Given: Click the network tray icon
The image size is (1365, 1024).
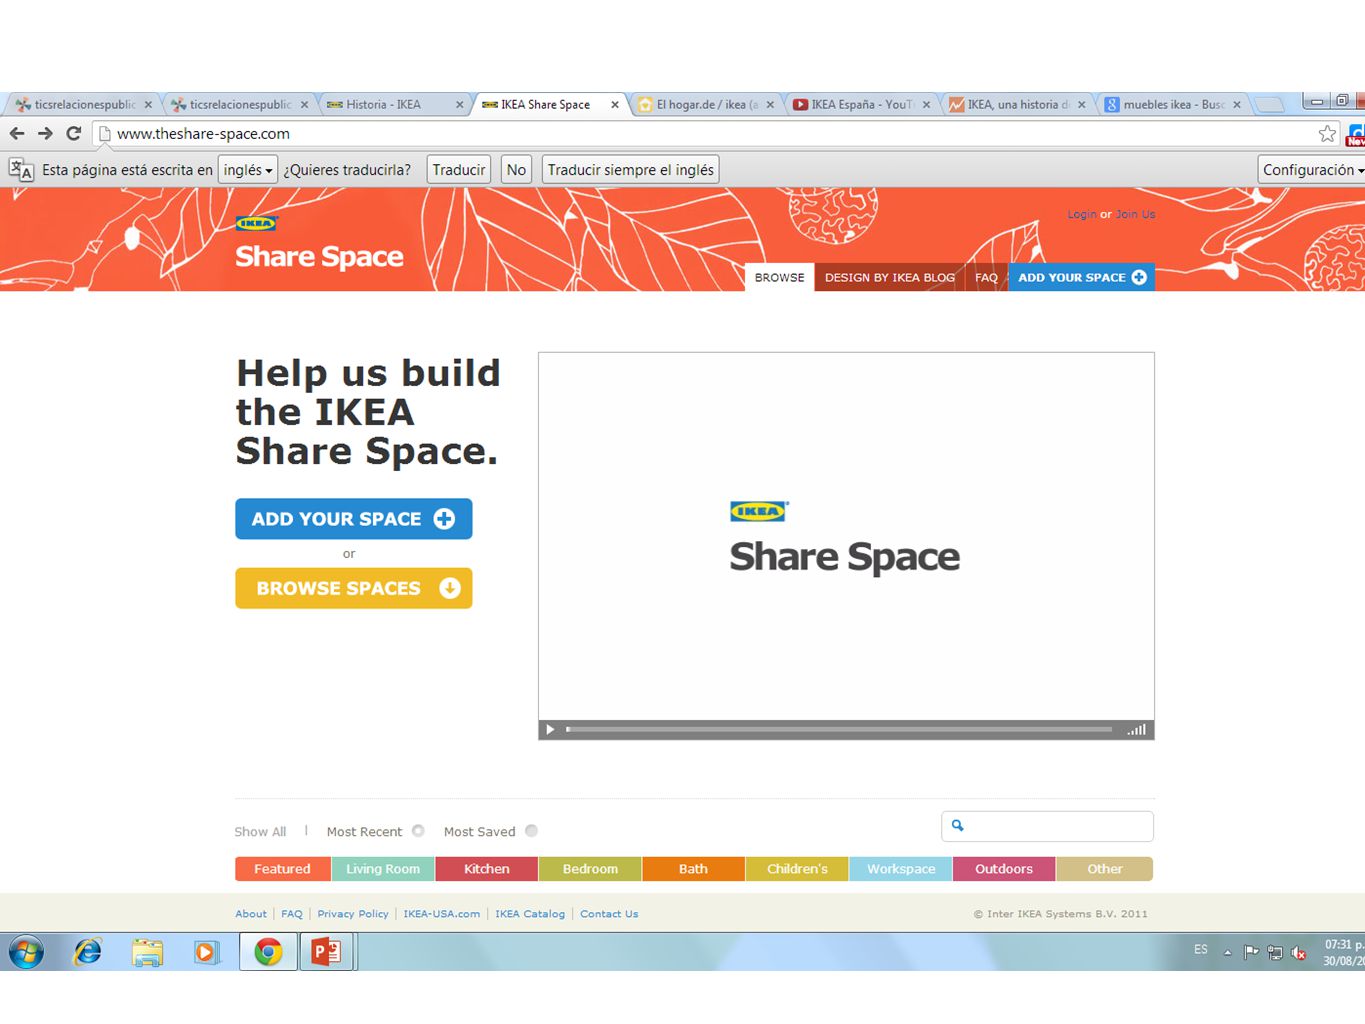Looking at the screenshot, I should pyautogui.click(x=1275, y=953).
